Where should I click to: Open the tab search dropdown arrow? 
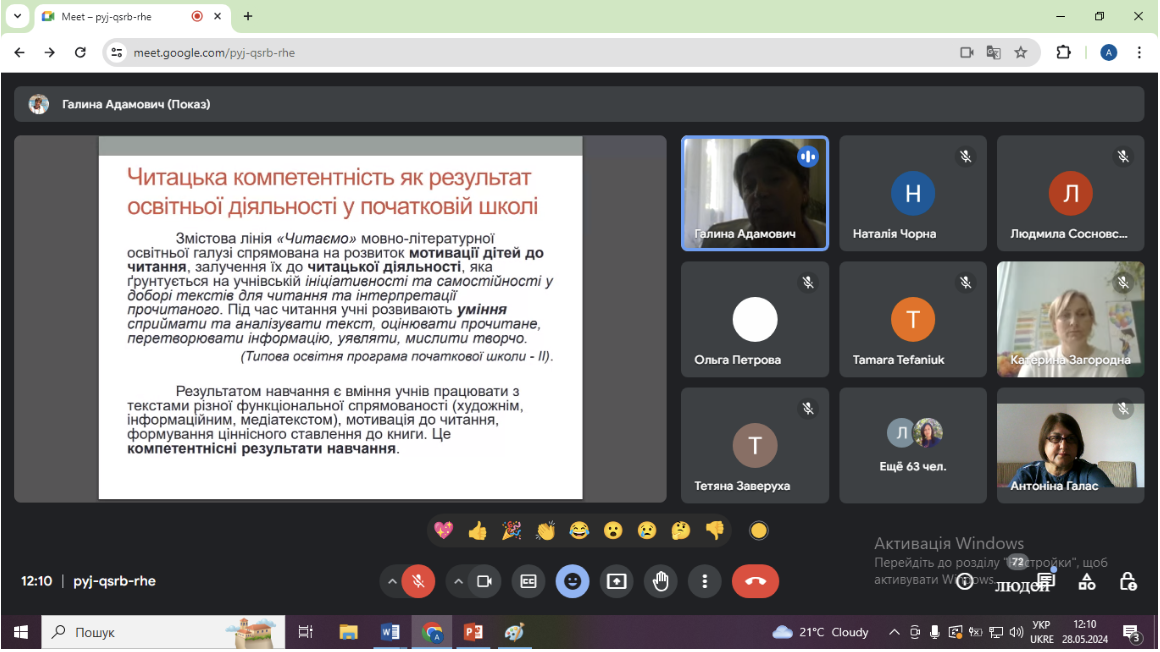click(x=17, y=16)
